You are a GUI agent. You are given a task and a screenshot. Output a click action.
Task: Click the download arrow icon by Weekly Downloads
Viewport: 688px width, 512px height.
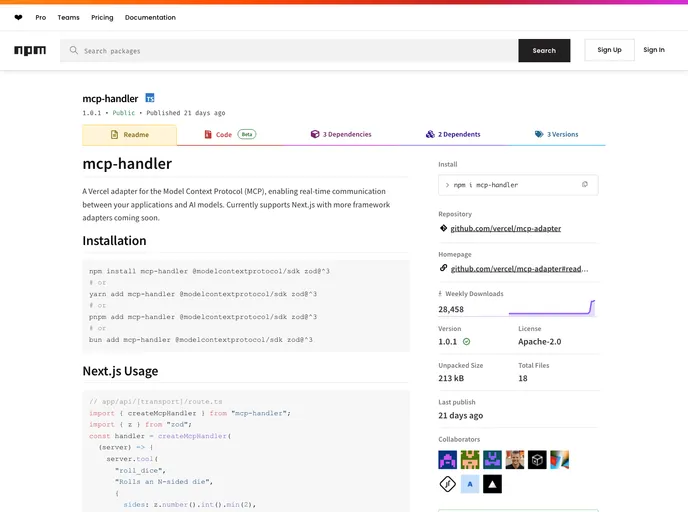coord(440,294)
